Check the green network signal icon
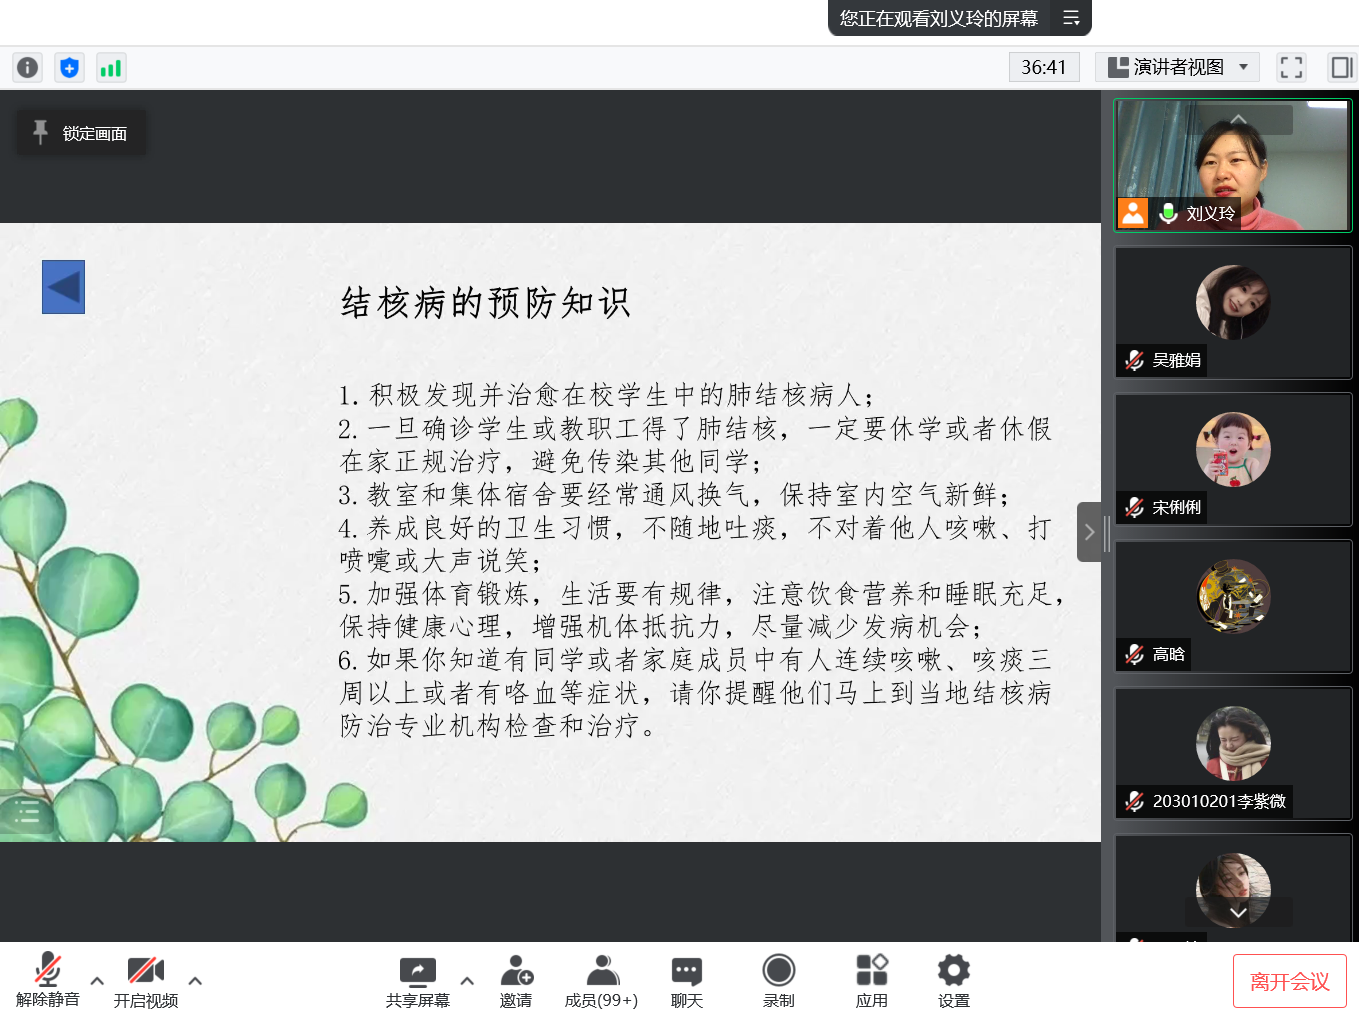 (x=110, y=67)
